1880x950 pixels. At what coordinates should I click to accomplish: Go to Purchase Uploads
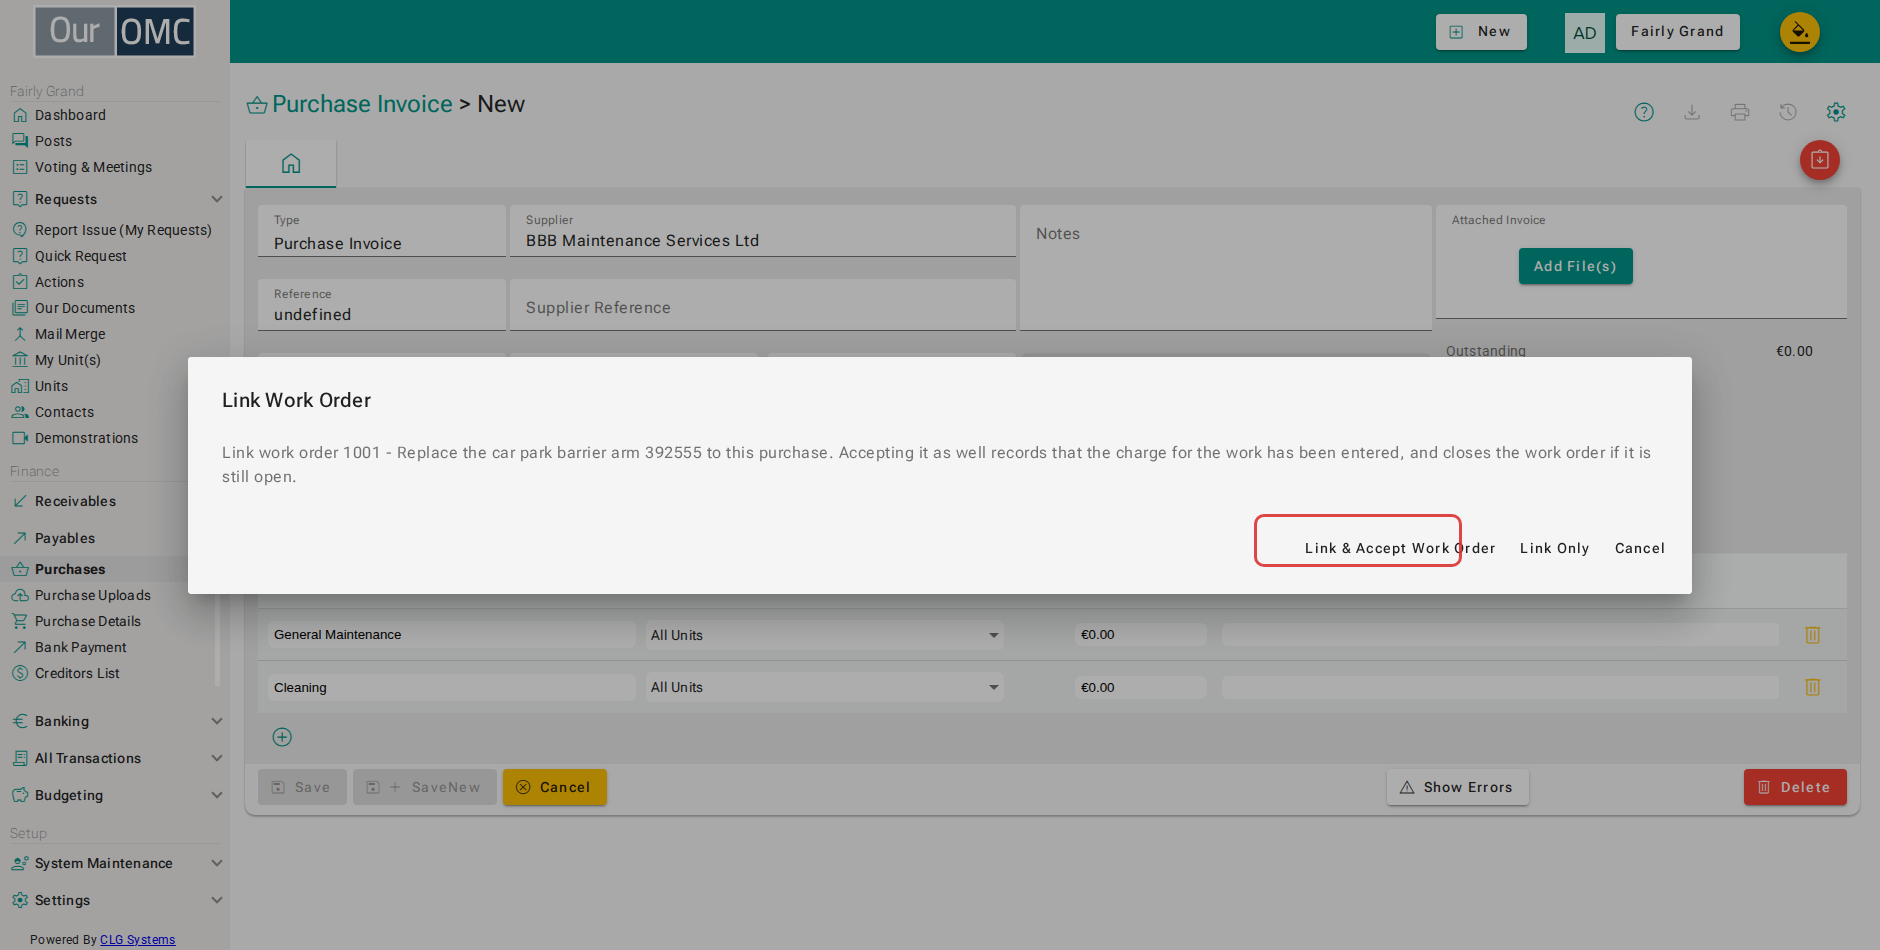click(92, 595)
